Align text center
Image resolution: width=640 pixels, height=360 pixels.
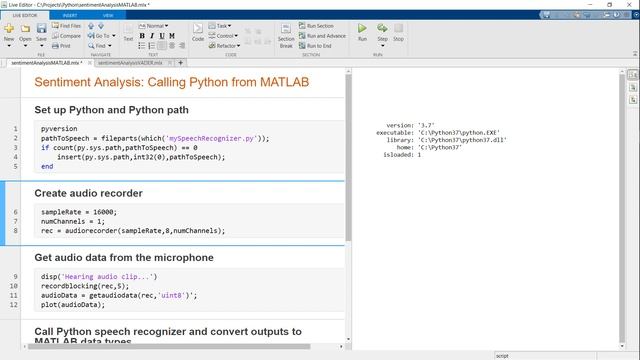pyautogui.click(x=172, y=46)
